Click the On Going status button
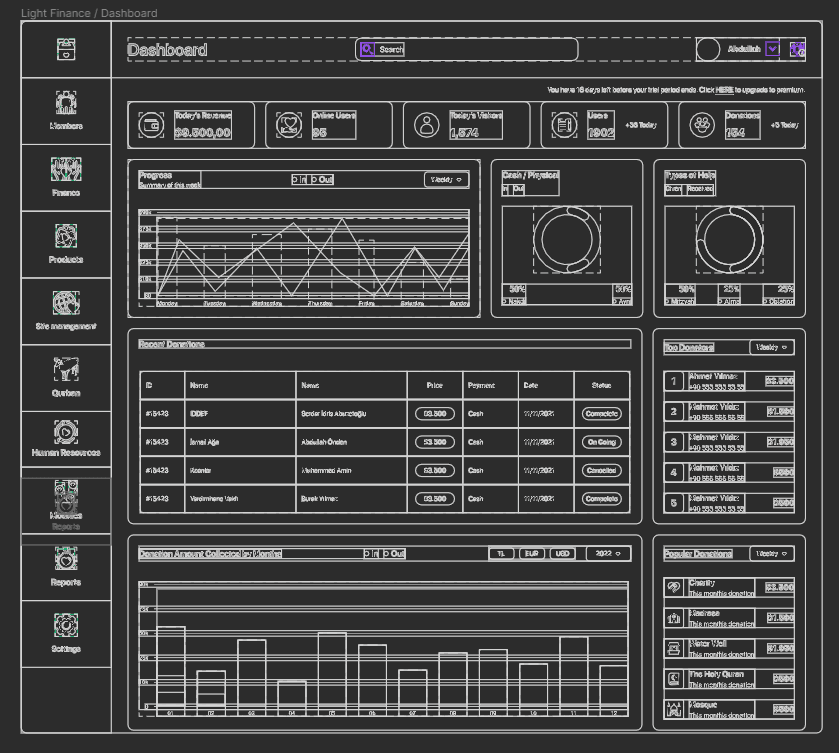 coord(602,442)
